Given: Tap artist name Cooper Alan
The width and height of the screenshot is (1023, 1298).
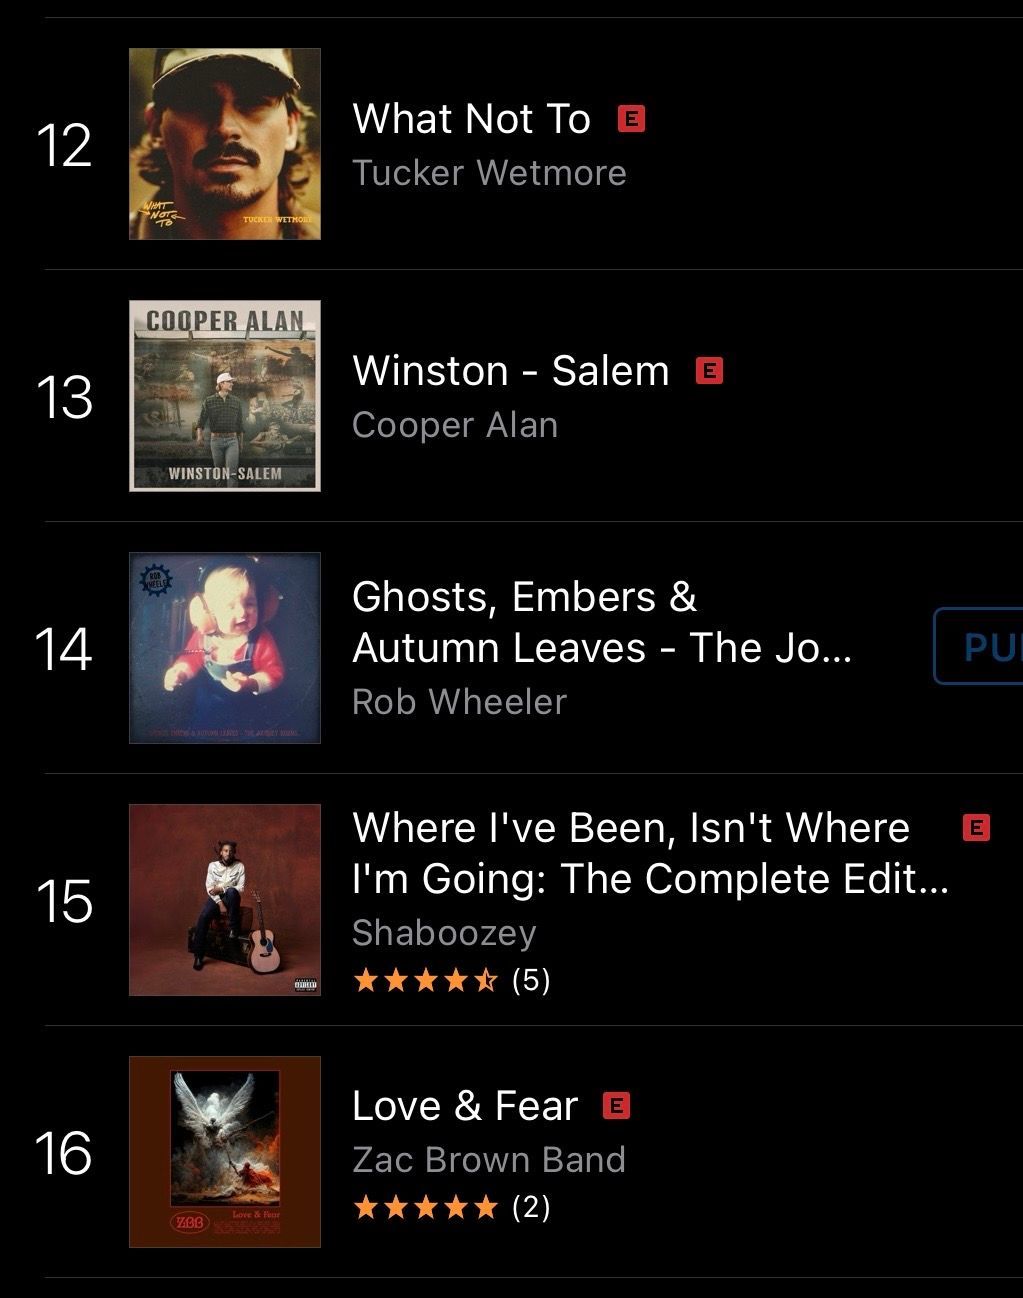Looking at the screenshot, I should [x=455, y=425].
